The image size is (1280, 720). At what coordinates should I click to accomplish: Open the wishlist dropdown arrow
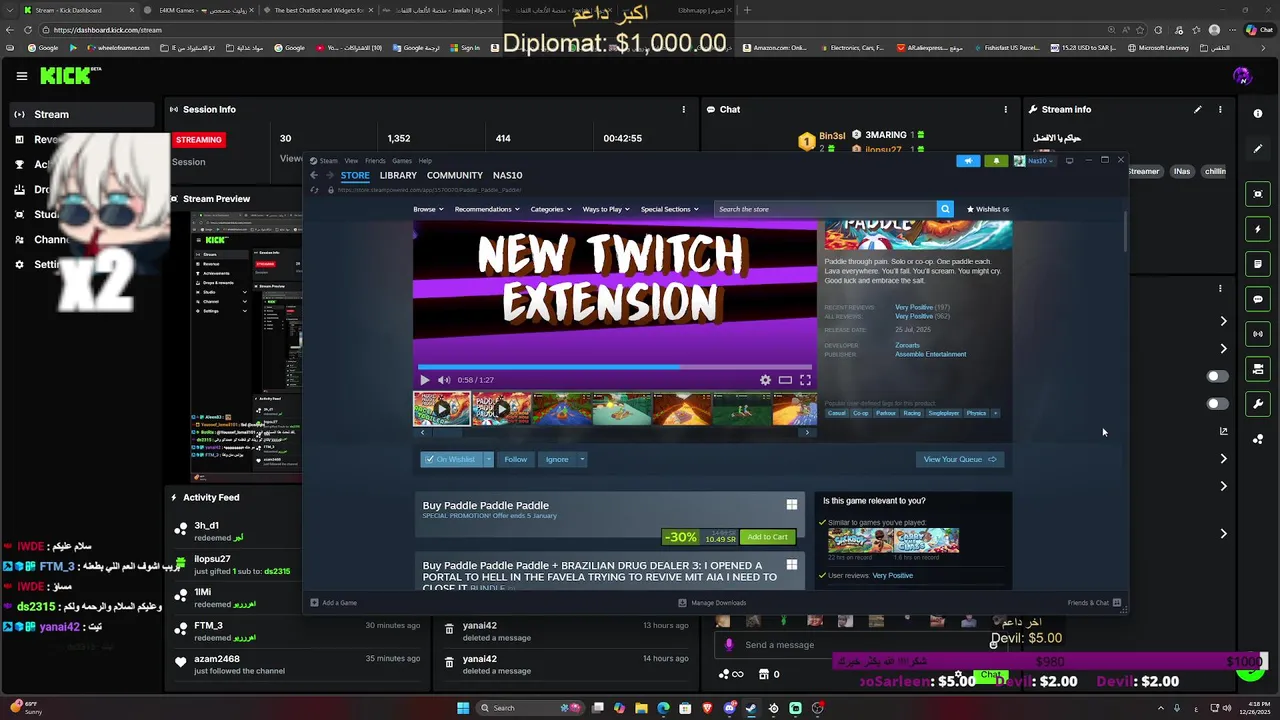[x=488, y=459]
